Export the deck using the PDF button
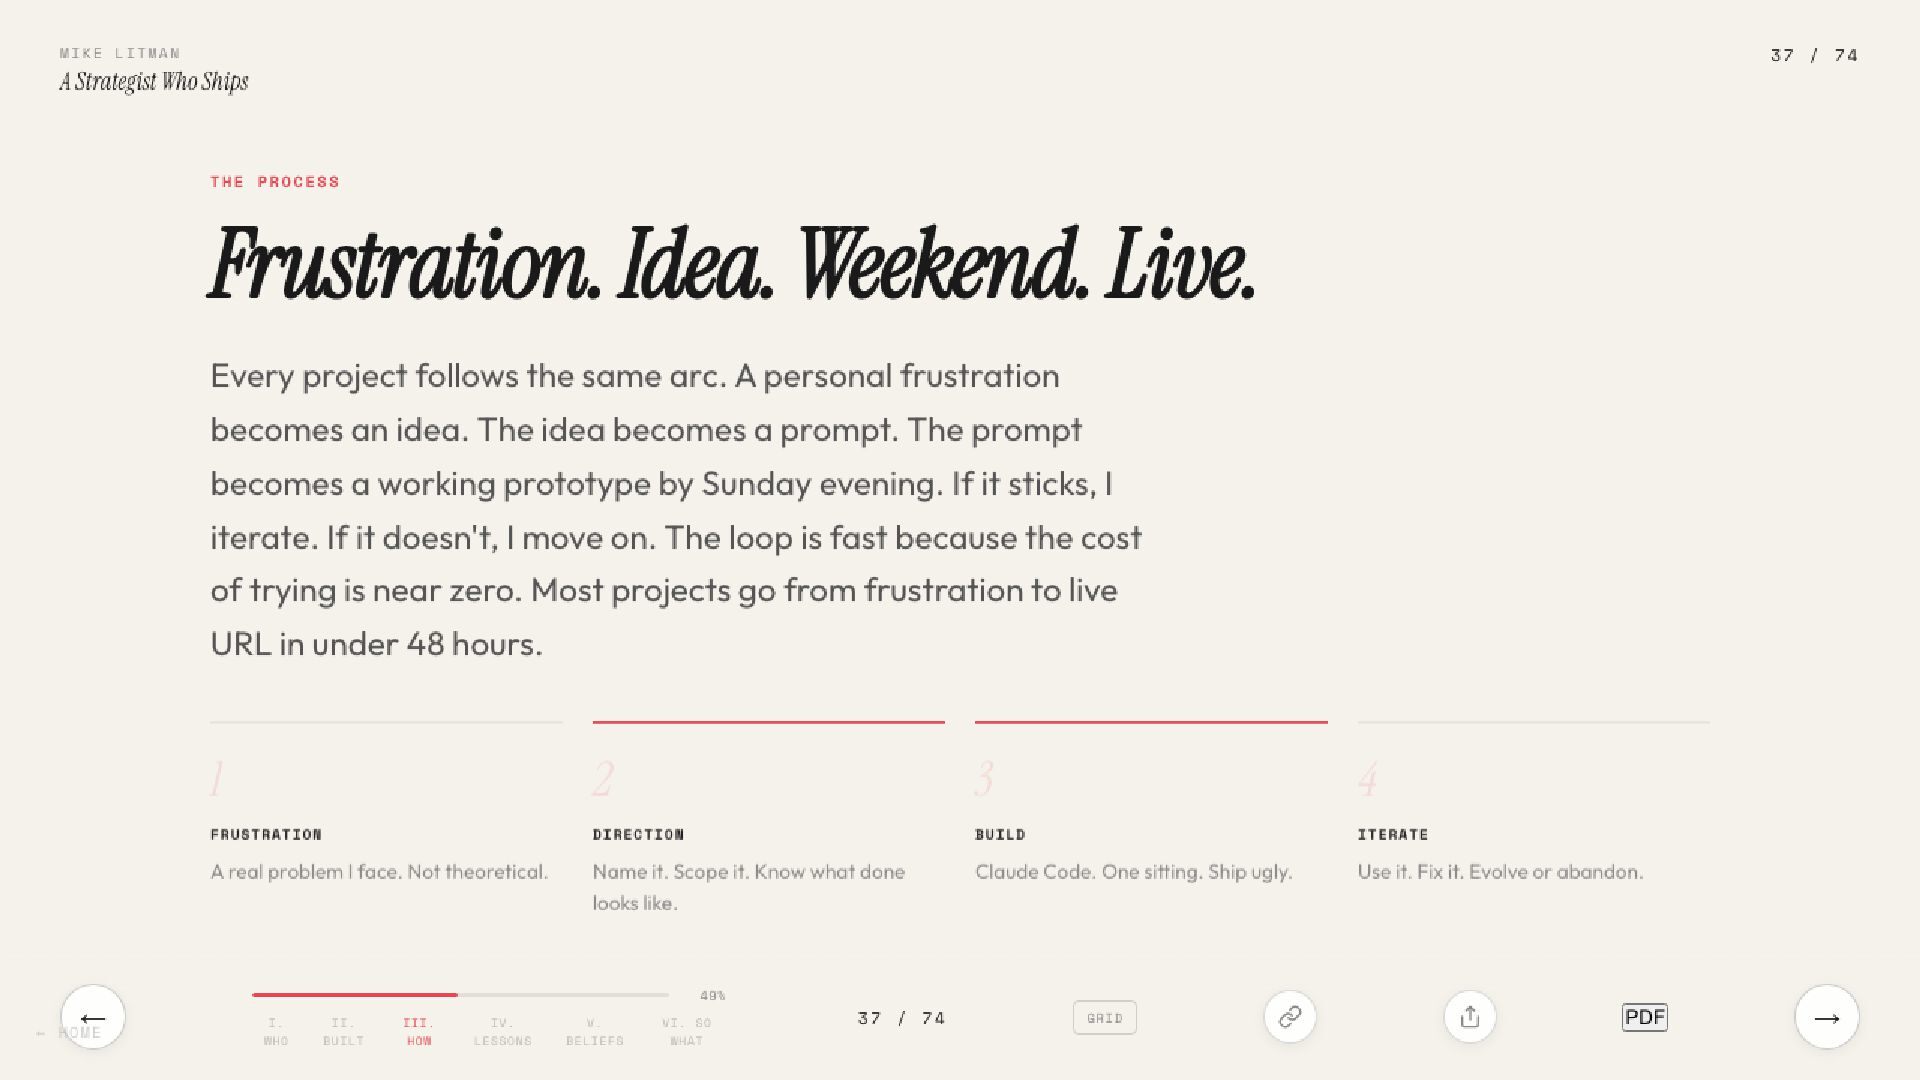1920x1080 pixels. tap(1645, 1017)
